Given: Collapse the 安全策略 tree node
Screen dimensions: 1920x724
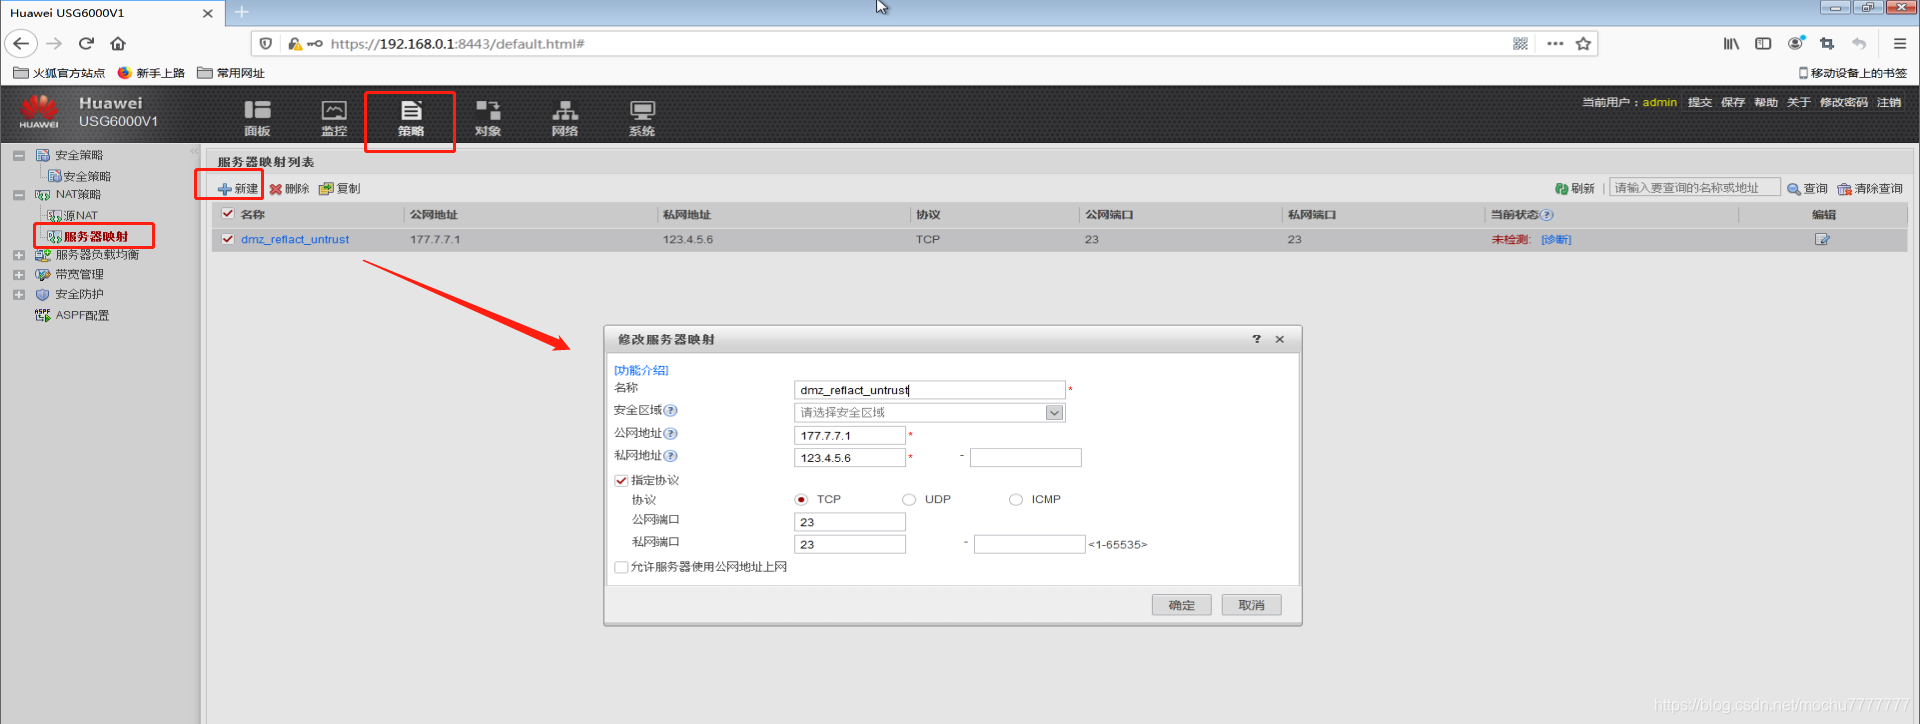Looking at the screenshot, I should tap(19, 156).
